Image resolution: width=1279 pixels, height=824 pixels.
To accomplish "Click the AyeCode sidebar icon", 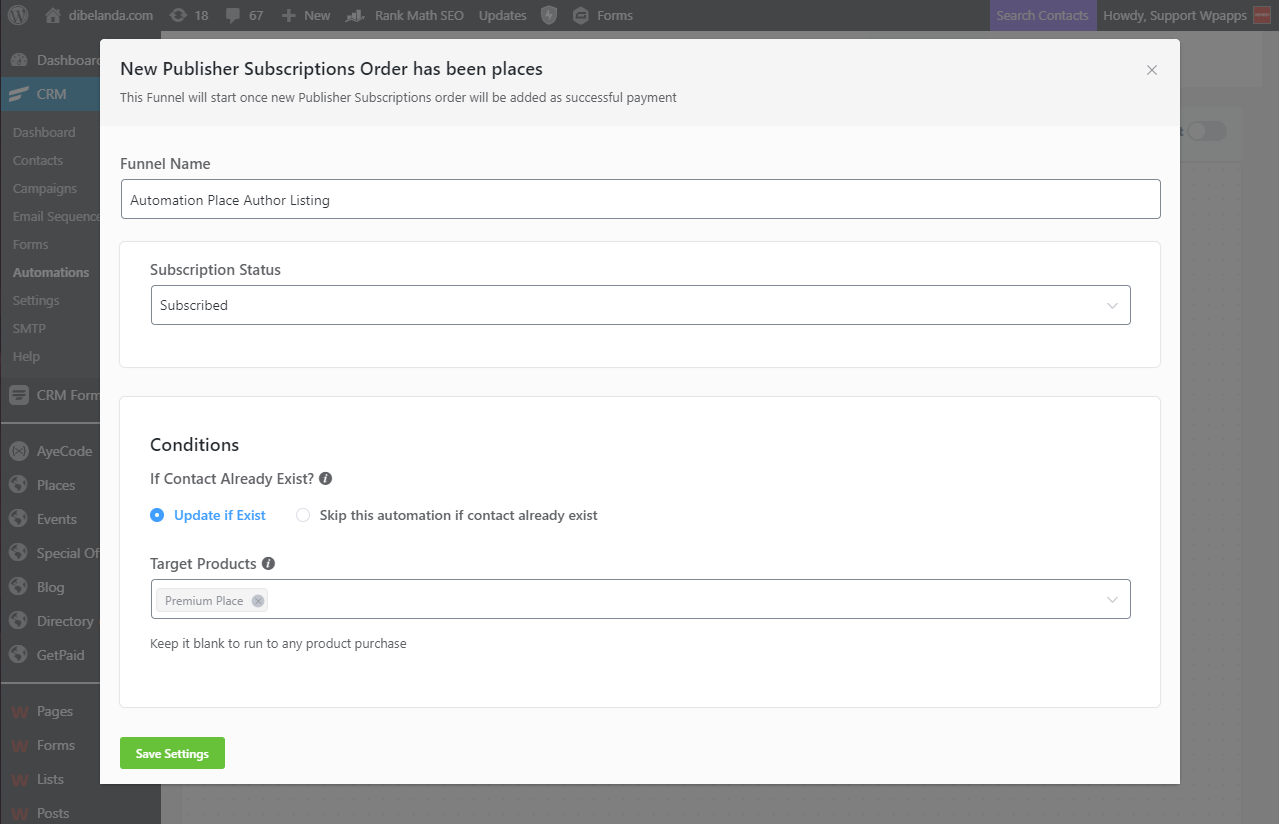I will pyautogui.click(x=18, y=451).
